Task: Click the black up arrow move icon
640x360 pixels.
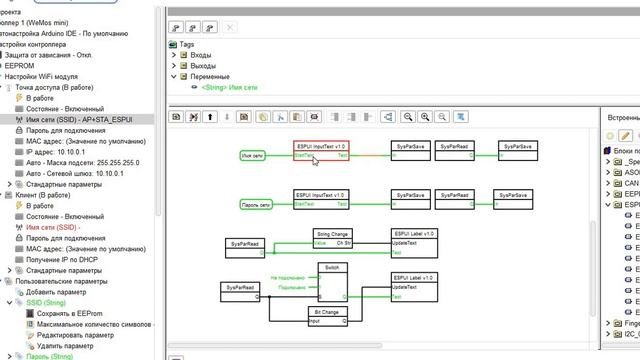Action: [210, 117]
